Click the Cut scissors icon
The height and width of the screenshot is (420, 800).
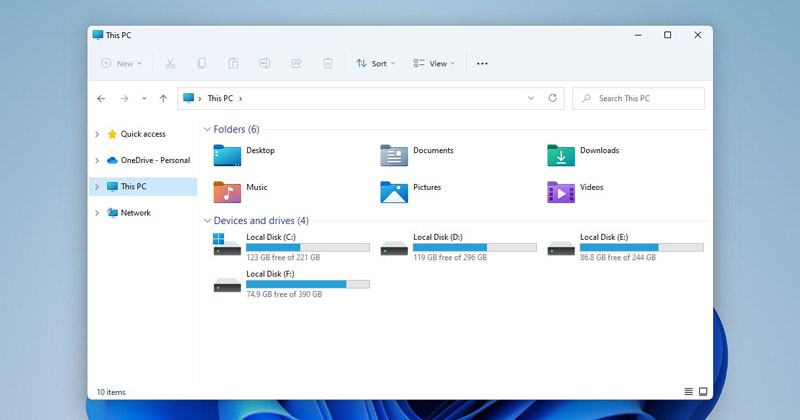(170, 63)
